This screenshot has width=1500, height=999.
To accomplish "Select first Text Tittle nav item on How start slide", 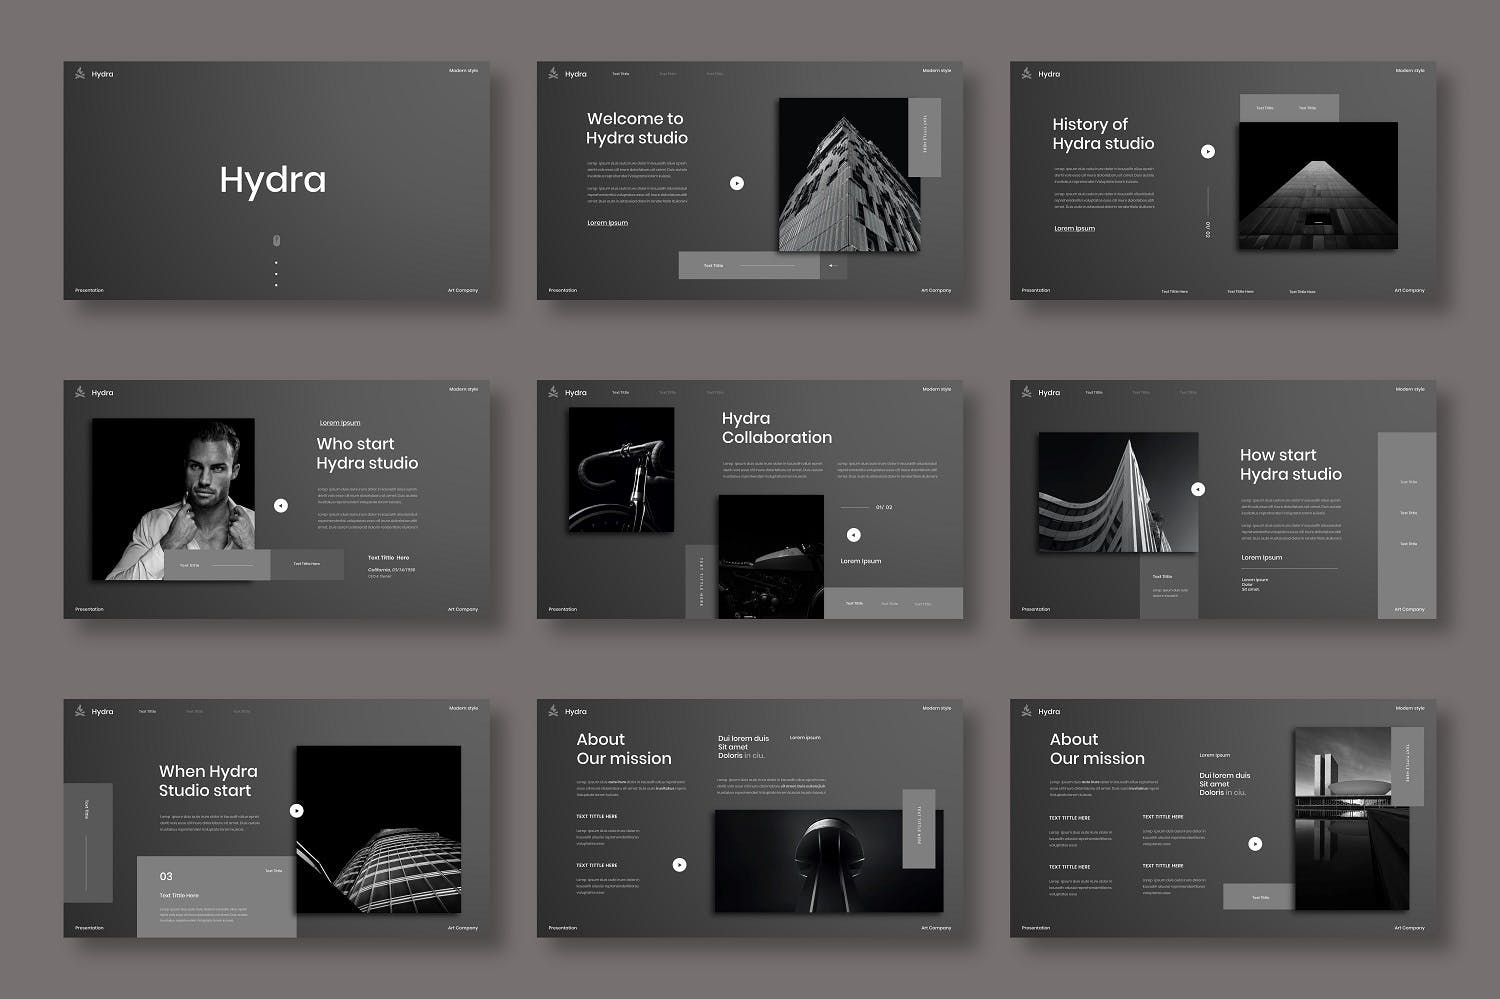I will [1094, 393].
